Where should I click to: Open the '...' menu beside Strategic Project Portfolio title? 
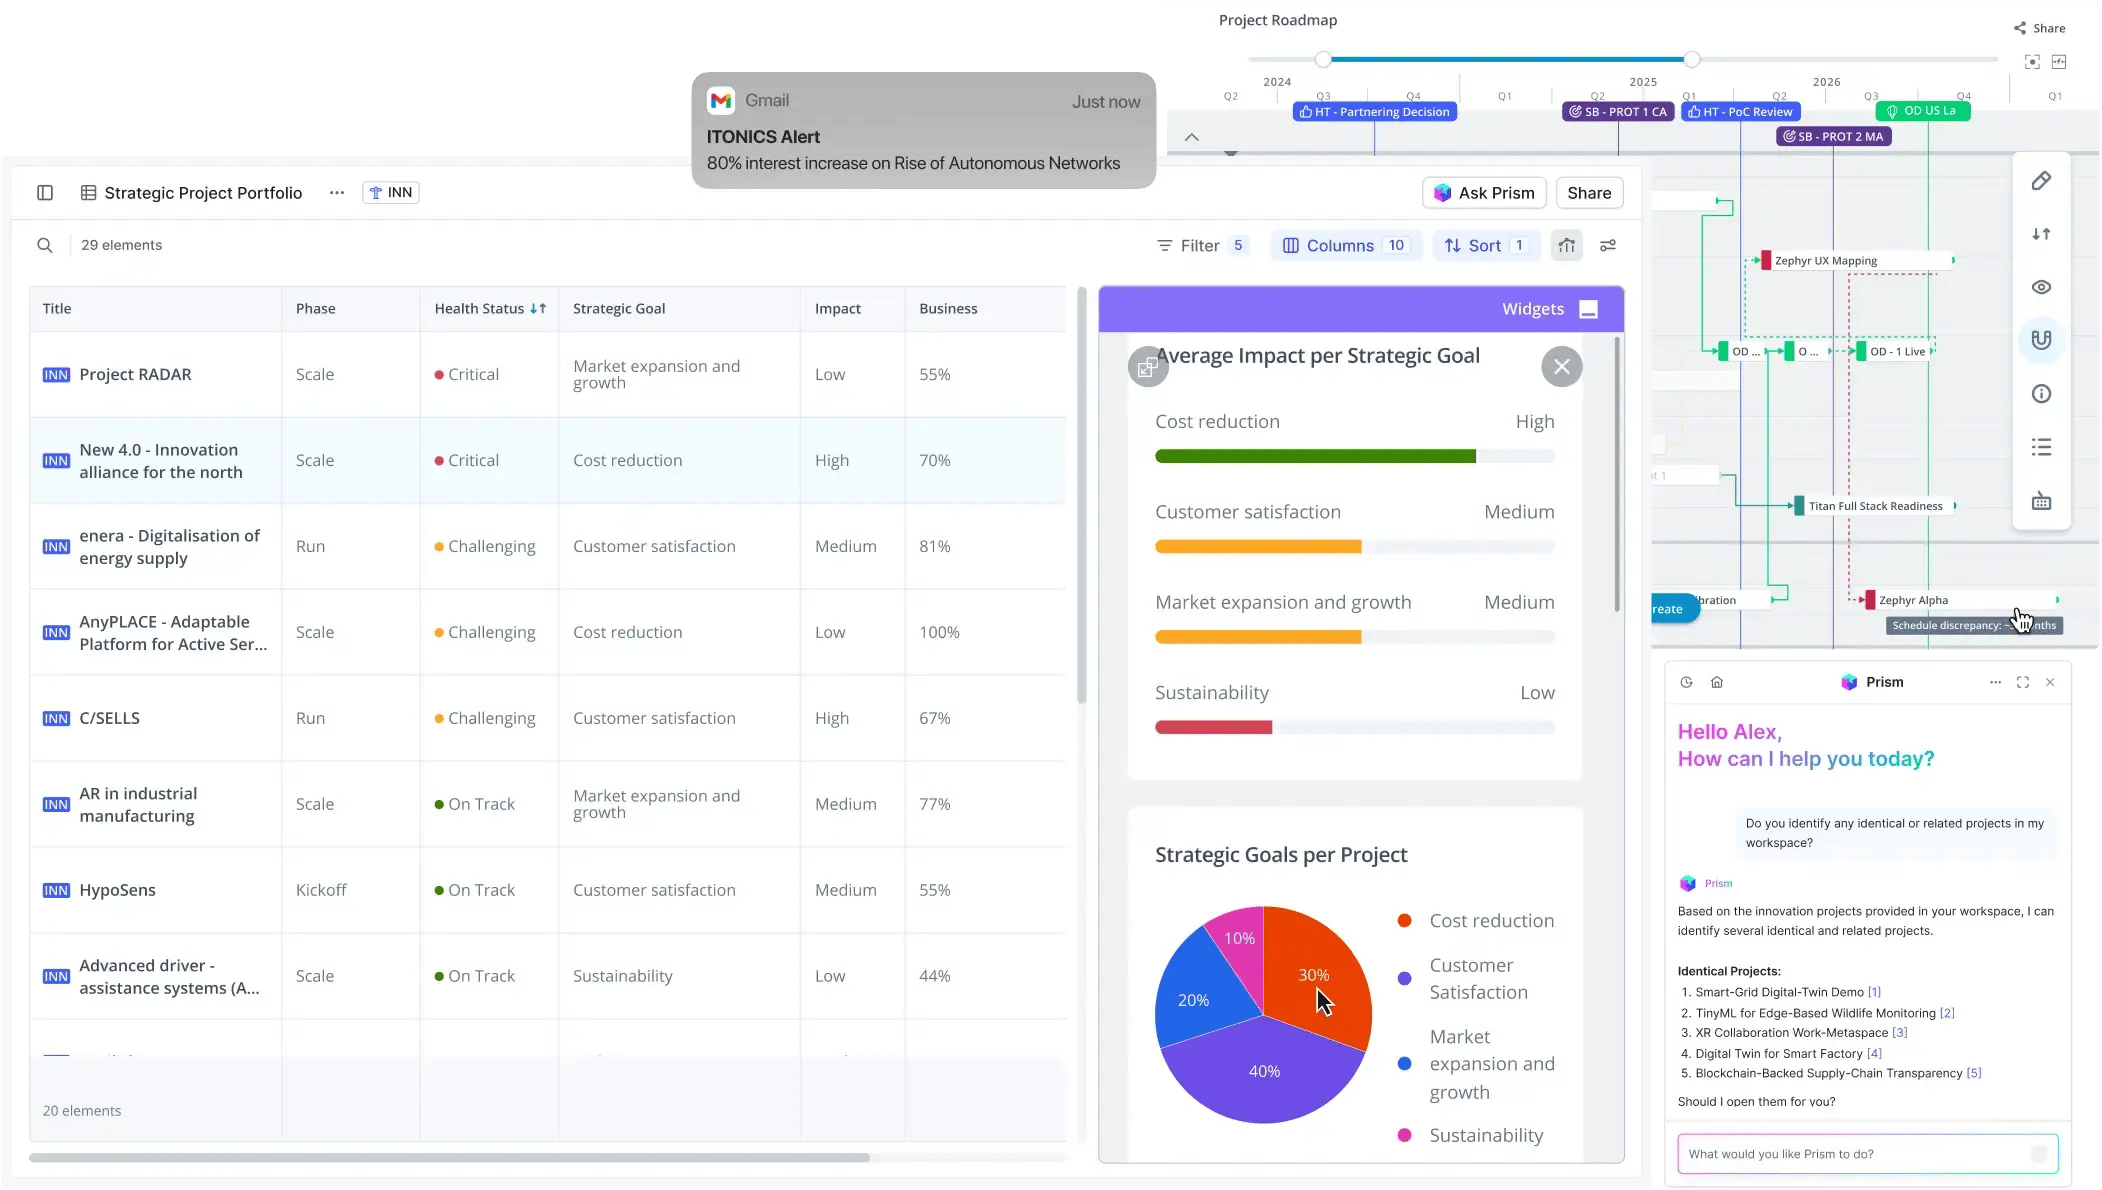pyautogui.click(x=336, y=192)
